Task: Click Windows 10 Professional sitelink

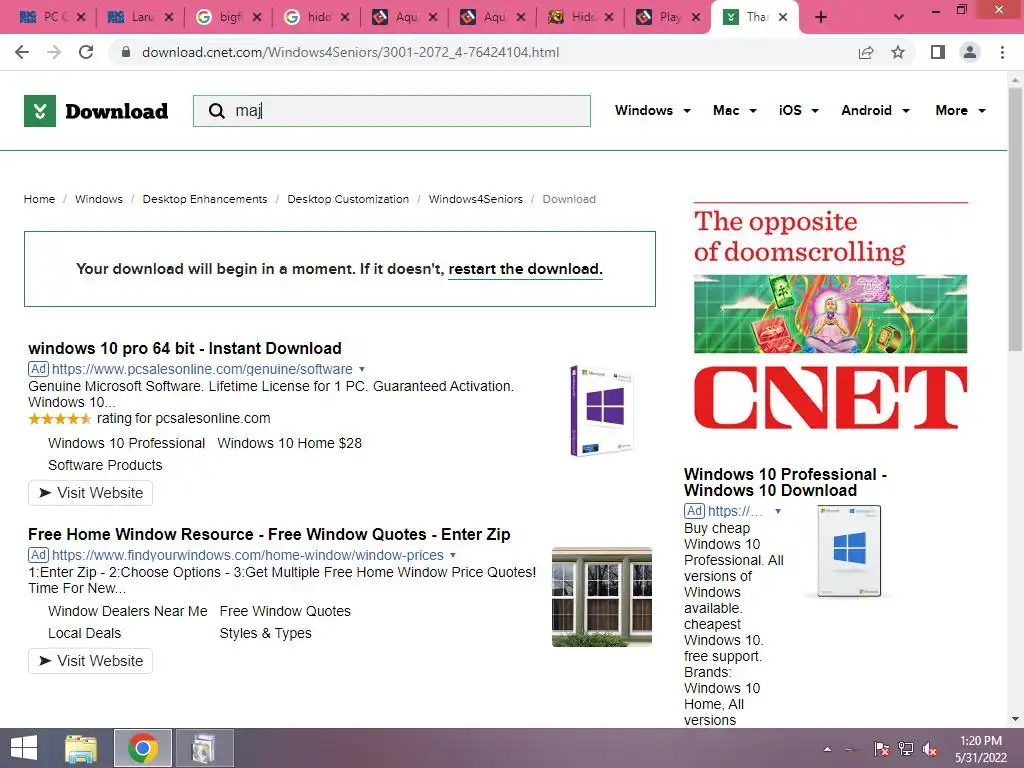Action: point(126,443)
